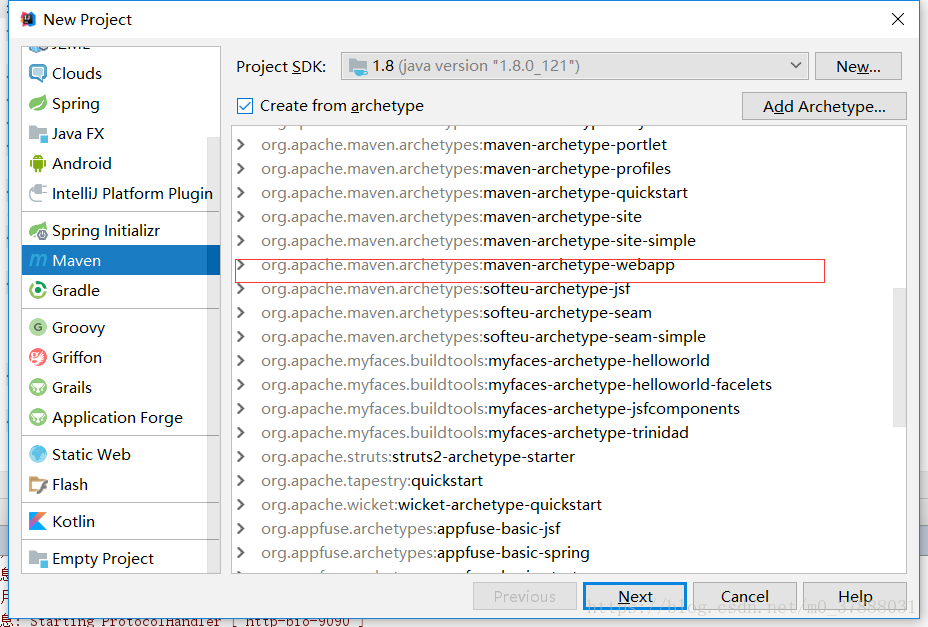Expand myfaces-archetype-helloworld-facelets row
Screen dimensions: 928x627
[241, 385]
